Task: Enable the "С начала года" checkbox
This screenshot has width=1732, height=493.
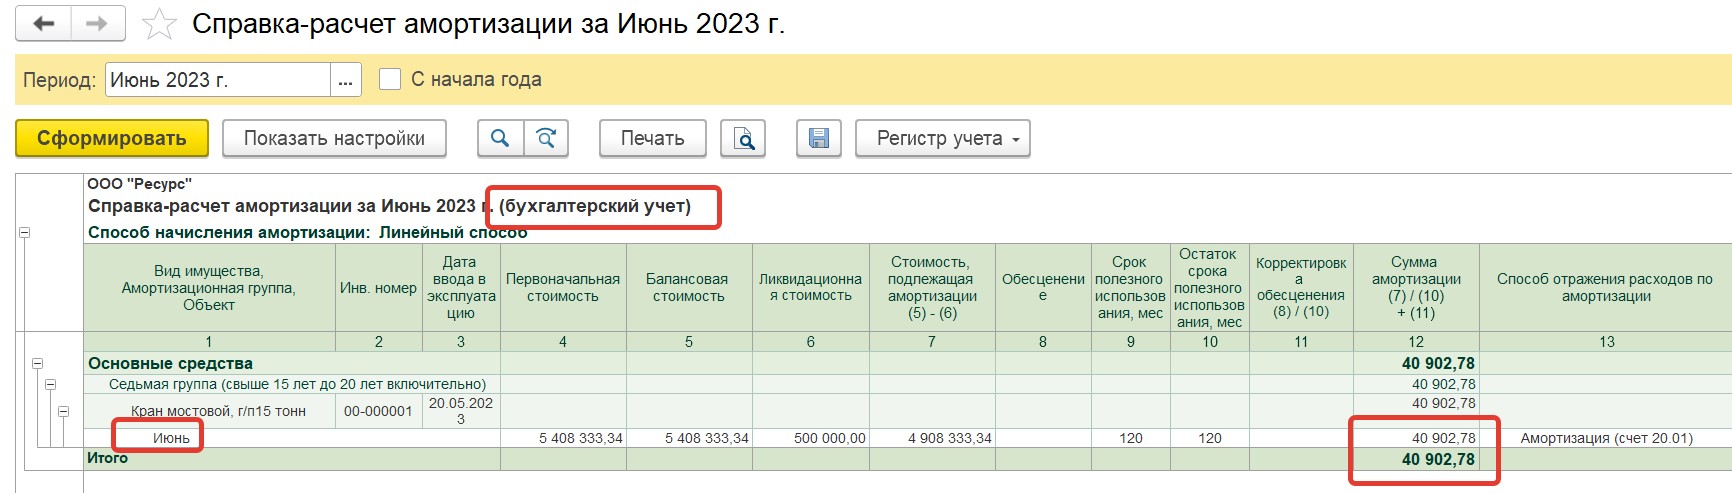Action: 390,79
